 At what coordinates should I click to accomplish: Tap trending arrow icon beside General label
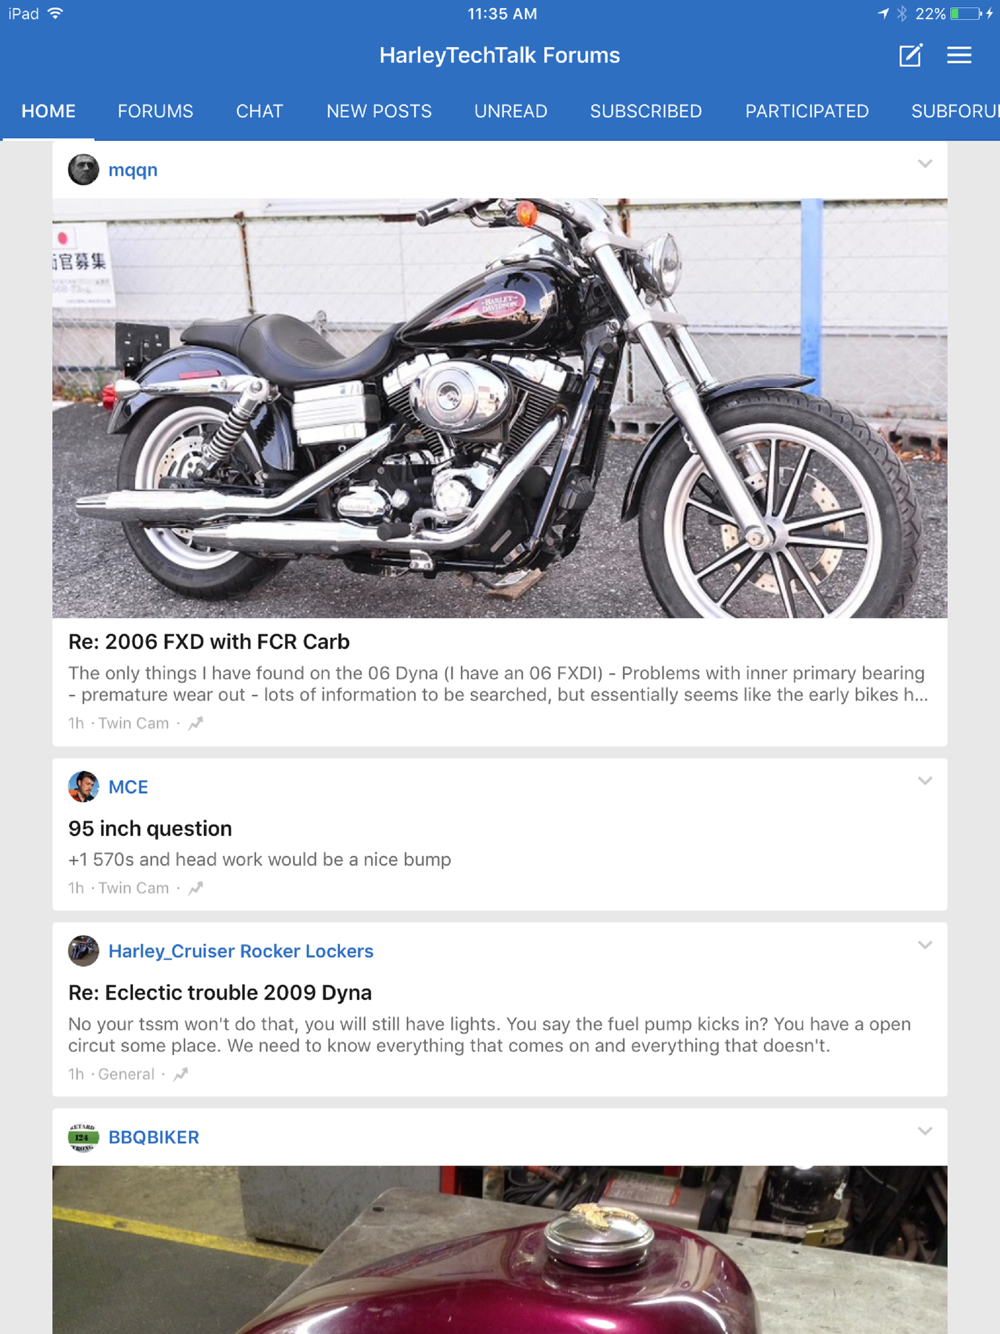pos(181,1074)
